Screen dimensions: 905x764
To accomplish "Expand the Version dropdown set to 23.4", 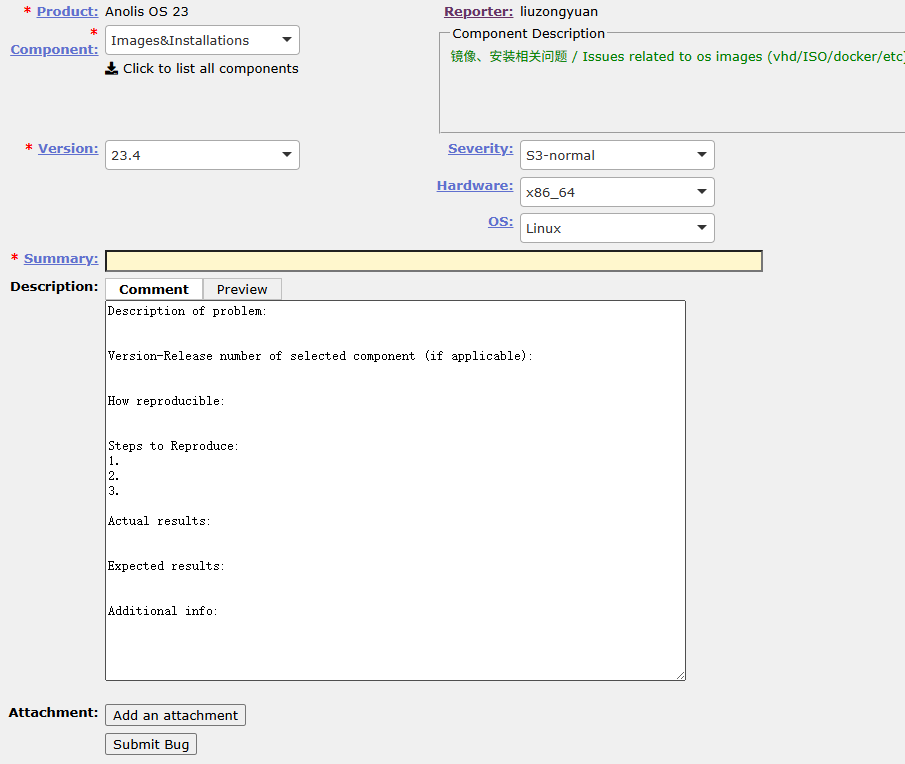I will [x=202, y=155].
